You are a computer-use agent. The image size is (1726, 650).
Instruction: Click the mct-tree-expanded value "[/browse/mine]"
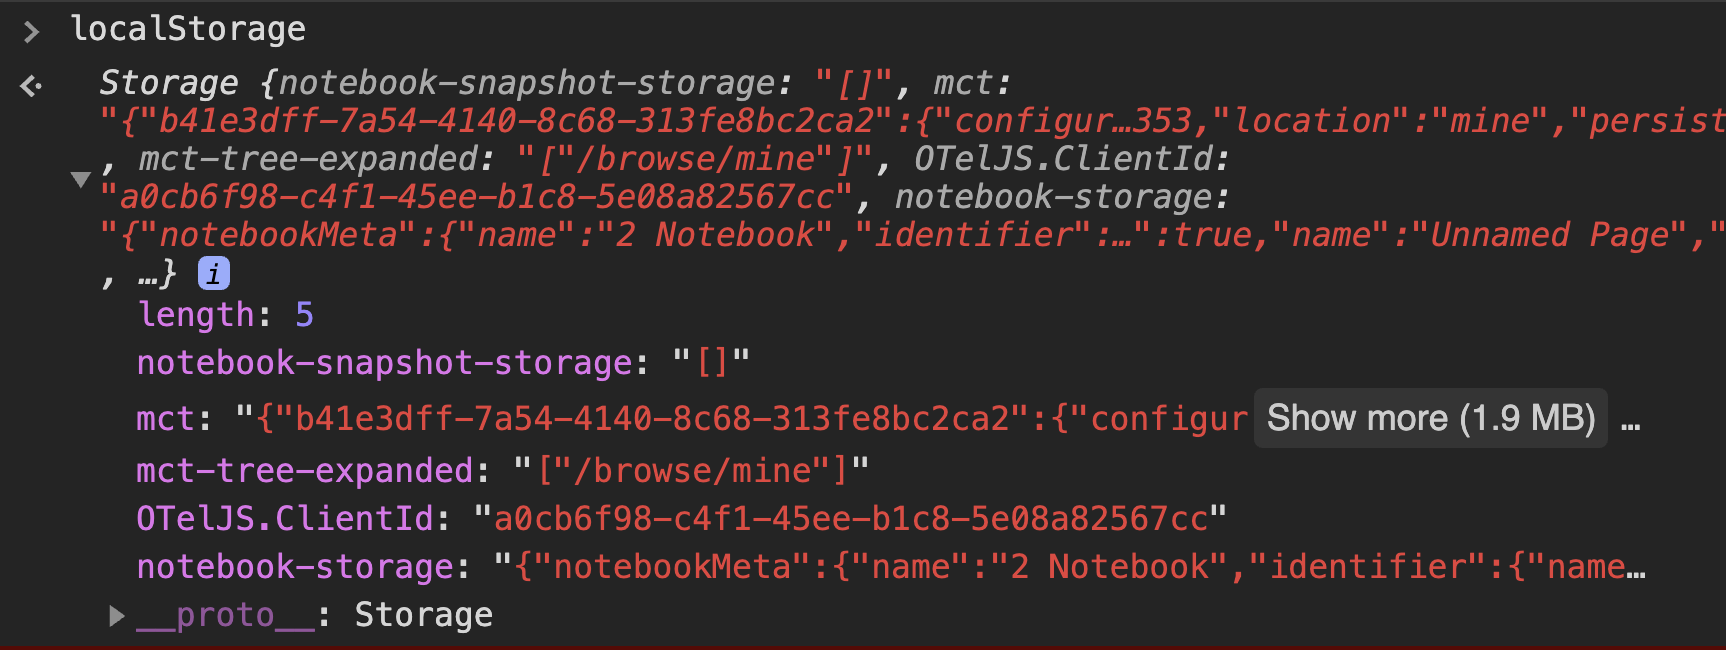tap(690, 469)
